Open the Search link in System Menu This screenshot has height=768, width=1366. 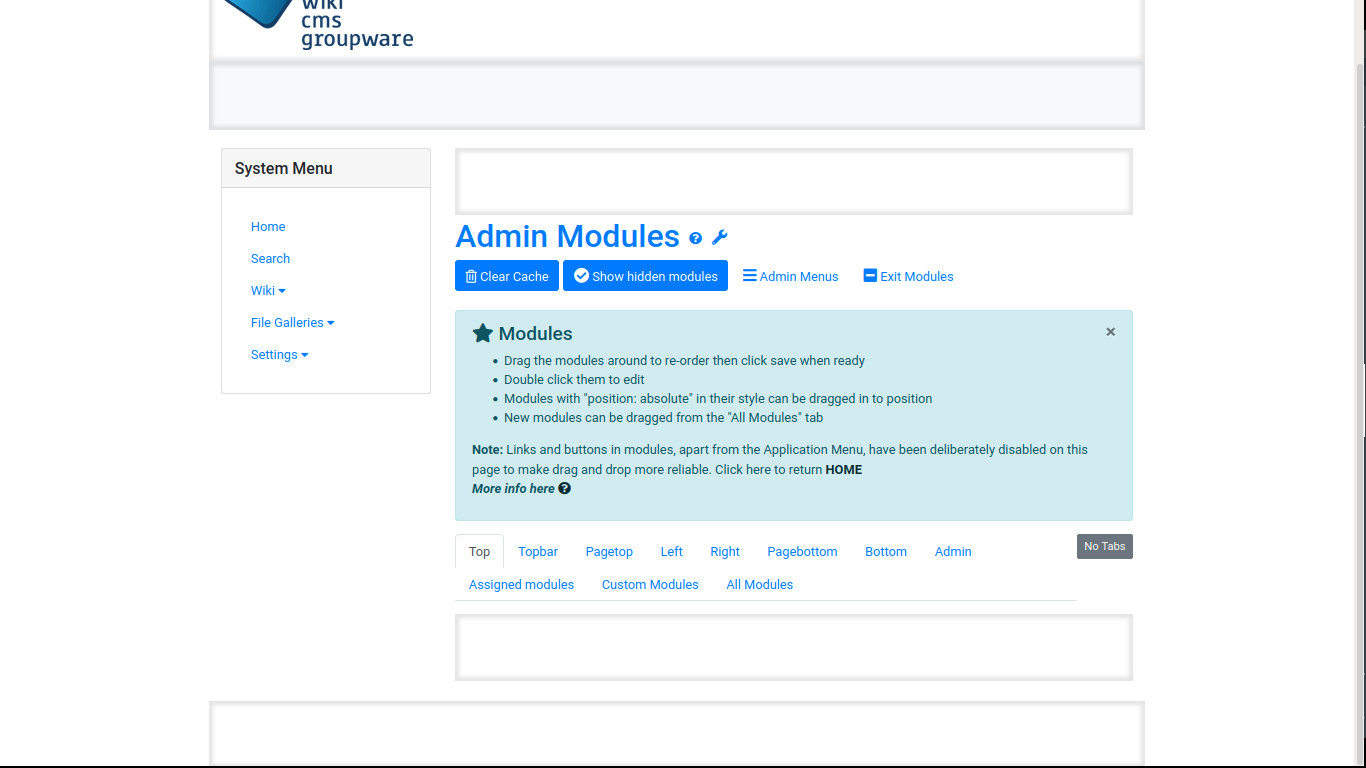click(x=270, y=259)
